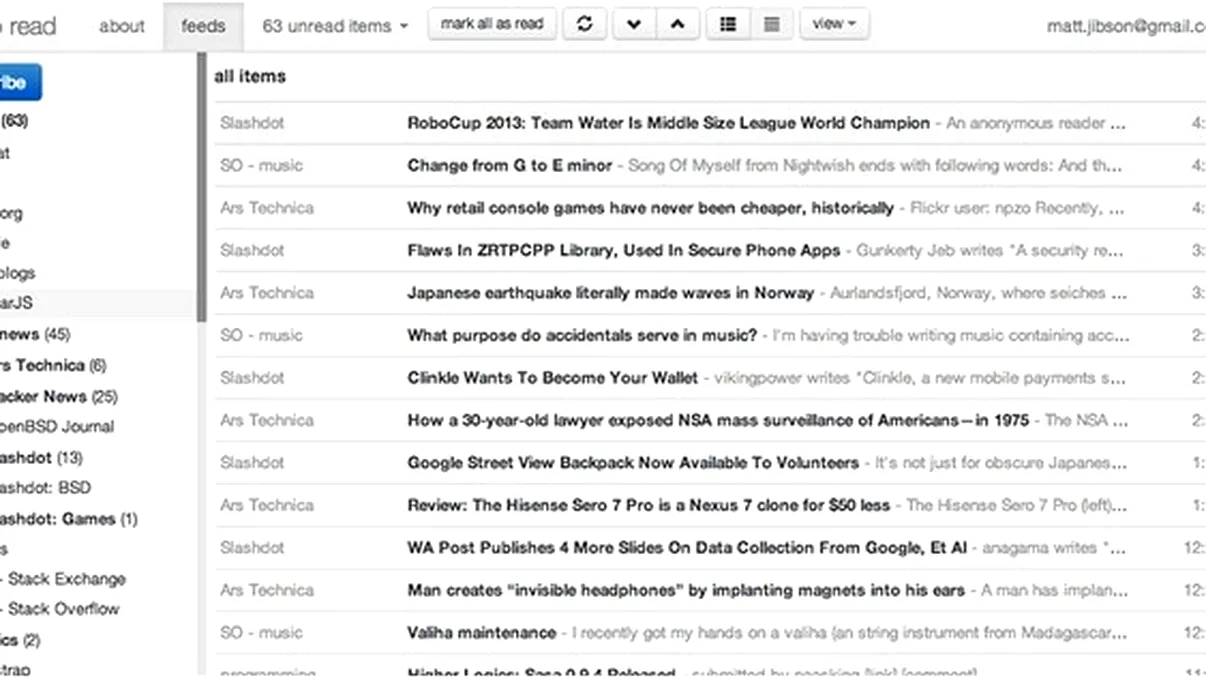Switch to the feeds tab
The image size is (1206, 678).
[x=204, y=26]
